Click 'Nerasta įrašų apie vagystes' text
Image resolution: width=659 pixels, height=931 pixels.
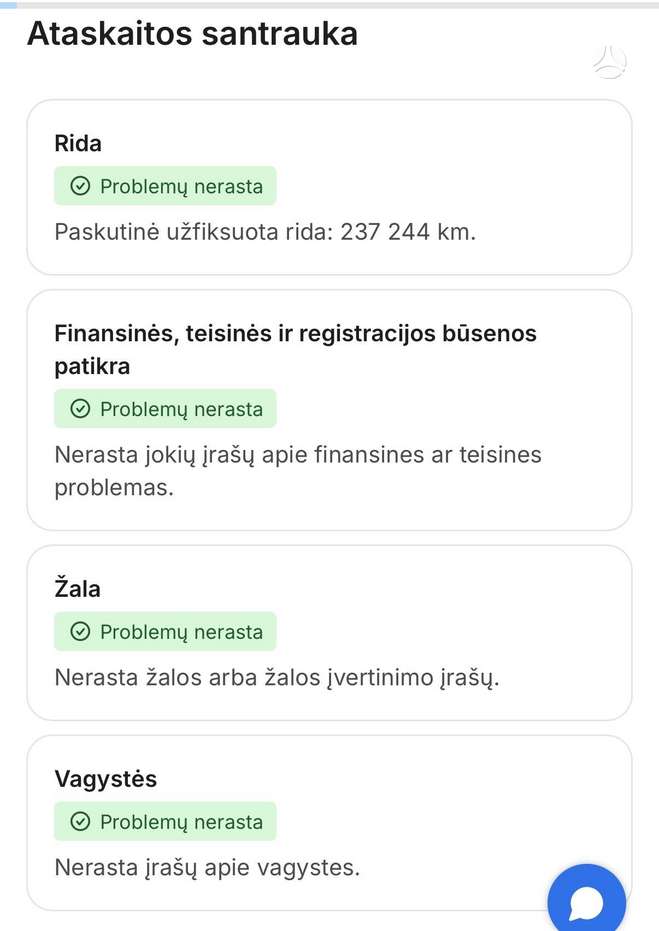(207, 867)
